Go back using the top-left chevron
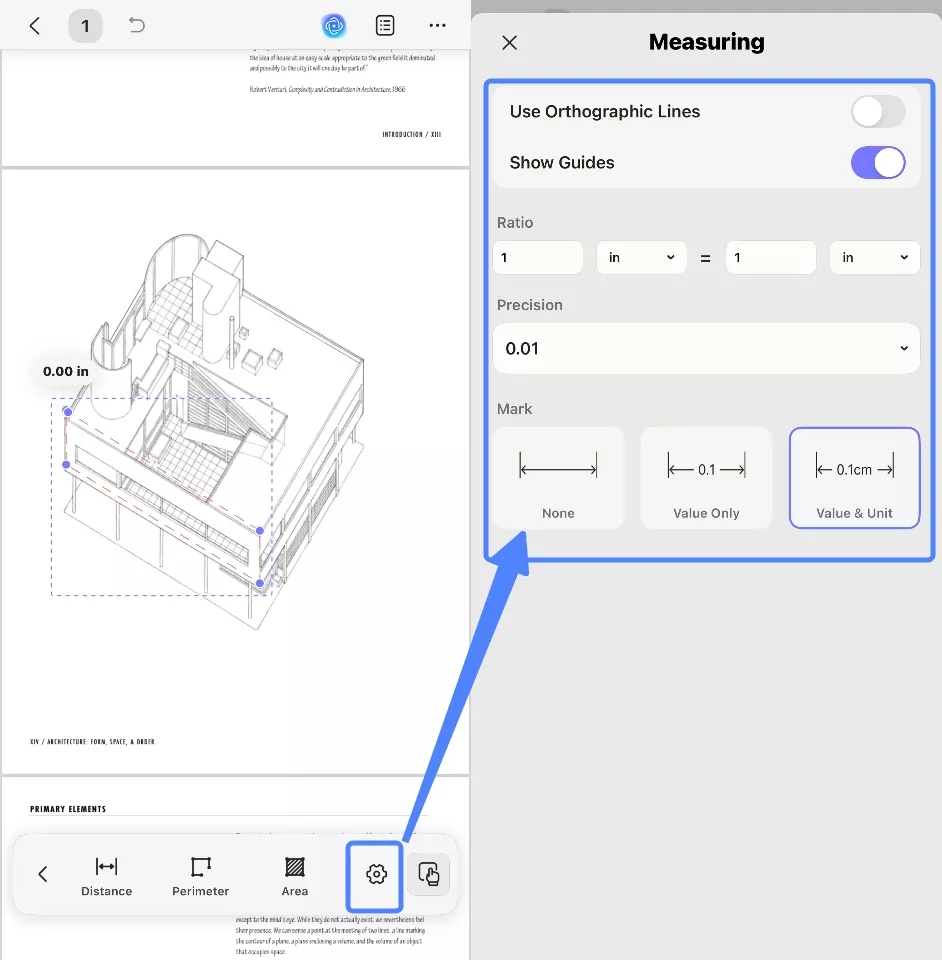The height and width of the screenshot is (960, 942). point(35,26)
